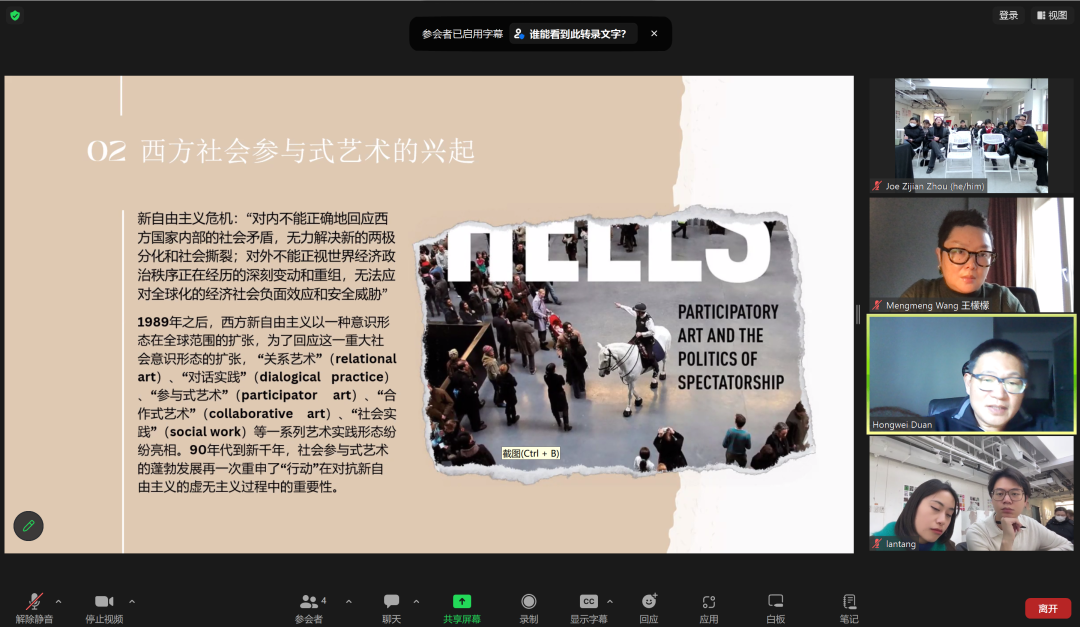The image size is (1080, 627).
Task: Click the 新自由主义危机 paragraph text
Action: tap(267, 256)
